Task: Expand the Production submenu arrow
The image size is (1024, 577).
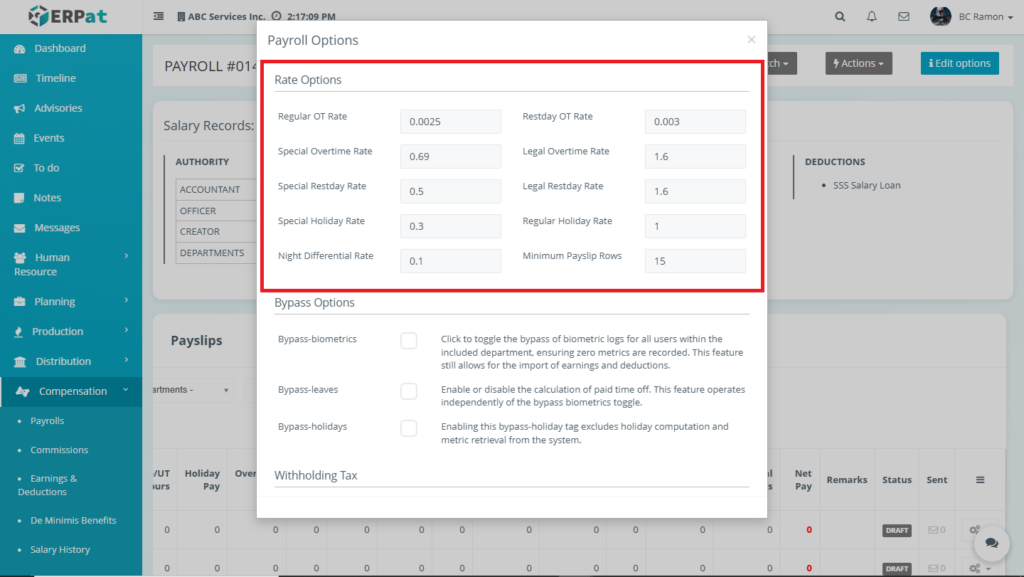Action: 127,330
